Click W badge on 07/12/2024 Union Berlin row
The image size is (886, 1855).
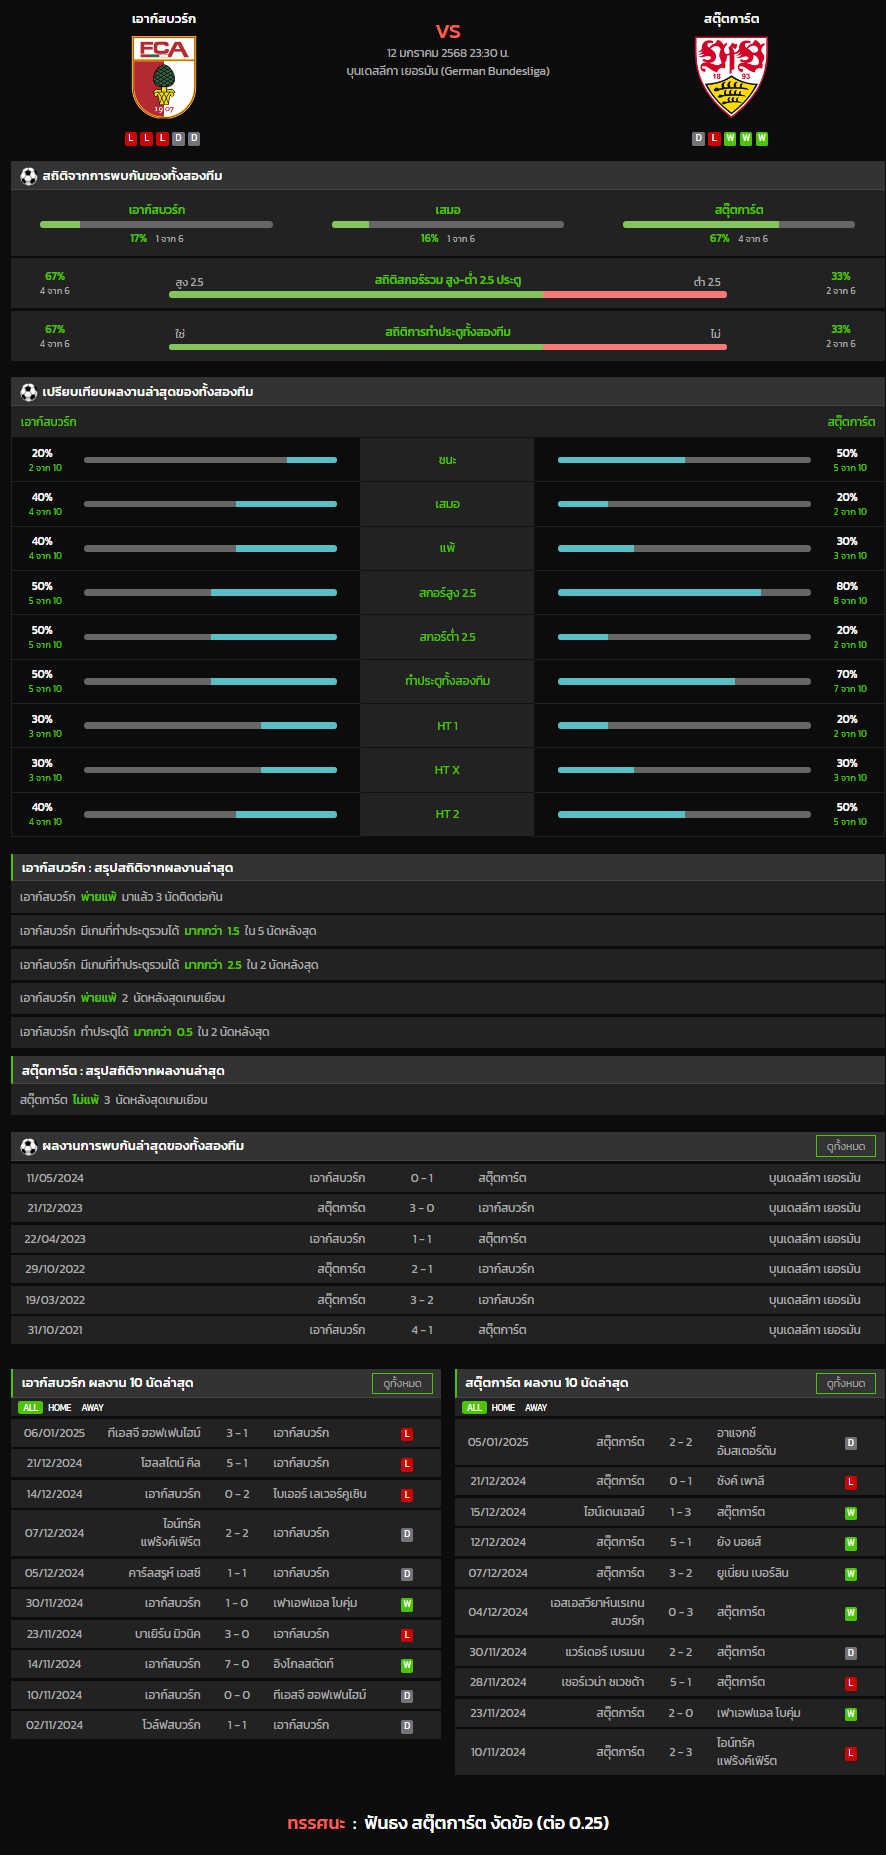[851, 1574]
